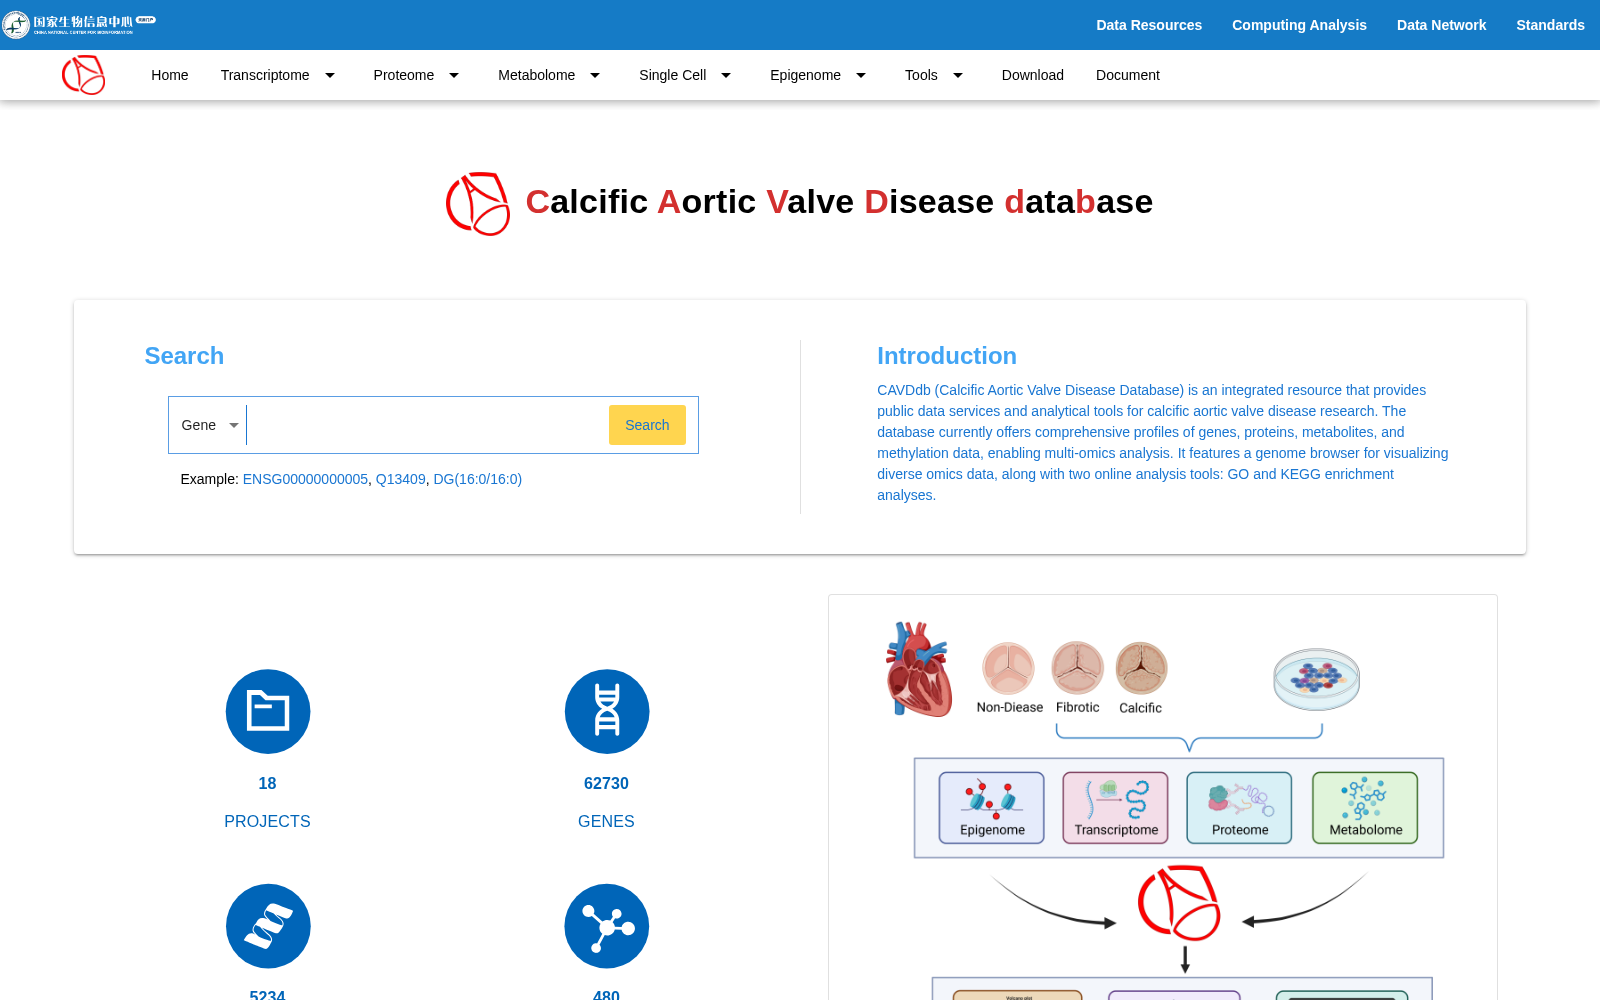Click the Metabolome box in the diagram
Screen dimensions: 1600x1000
tap(1365, 808)
